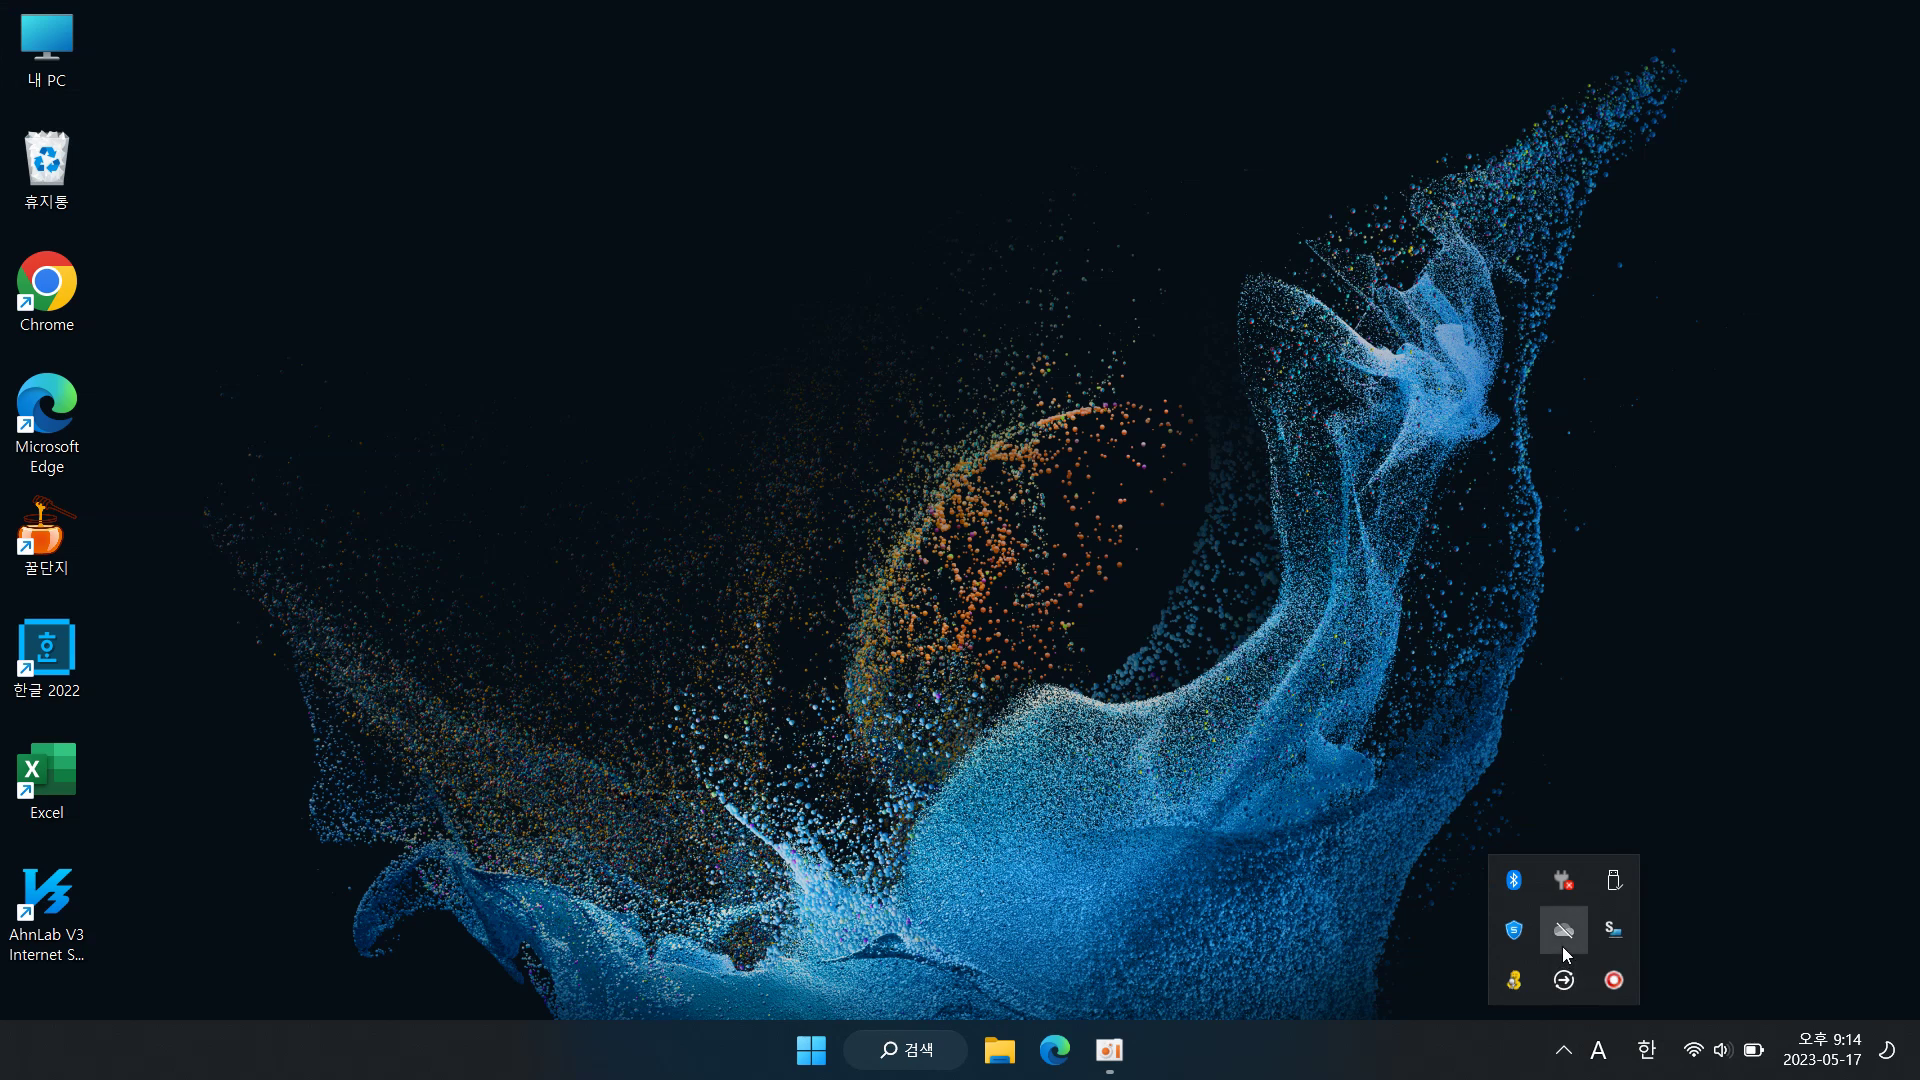Click the OneDrive cloud tray icon
The height and width of the screenshot is (1080, 1920).
[x=1563, y=930]
